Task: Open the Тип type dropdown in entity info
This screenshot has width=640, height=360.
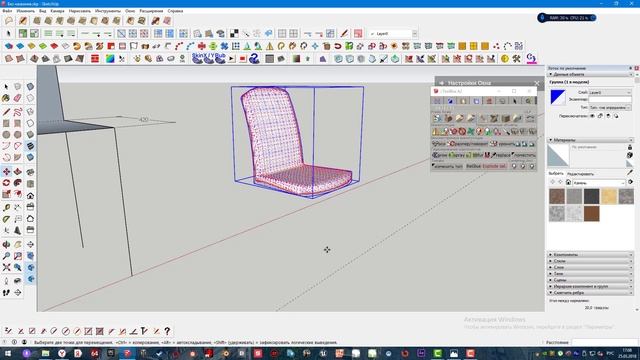Action: (x=610, y=107)
